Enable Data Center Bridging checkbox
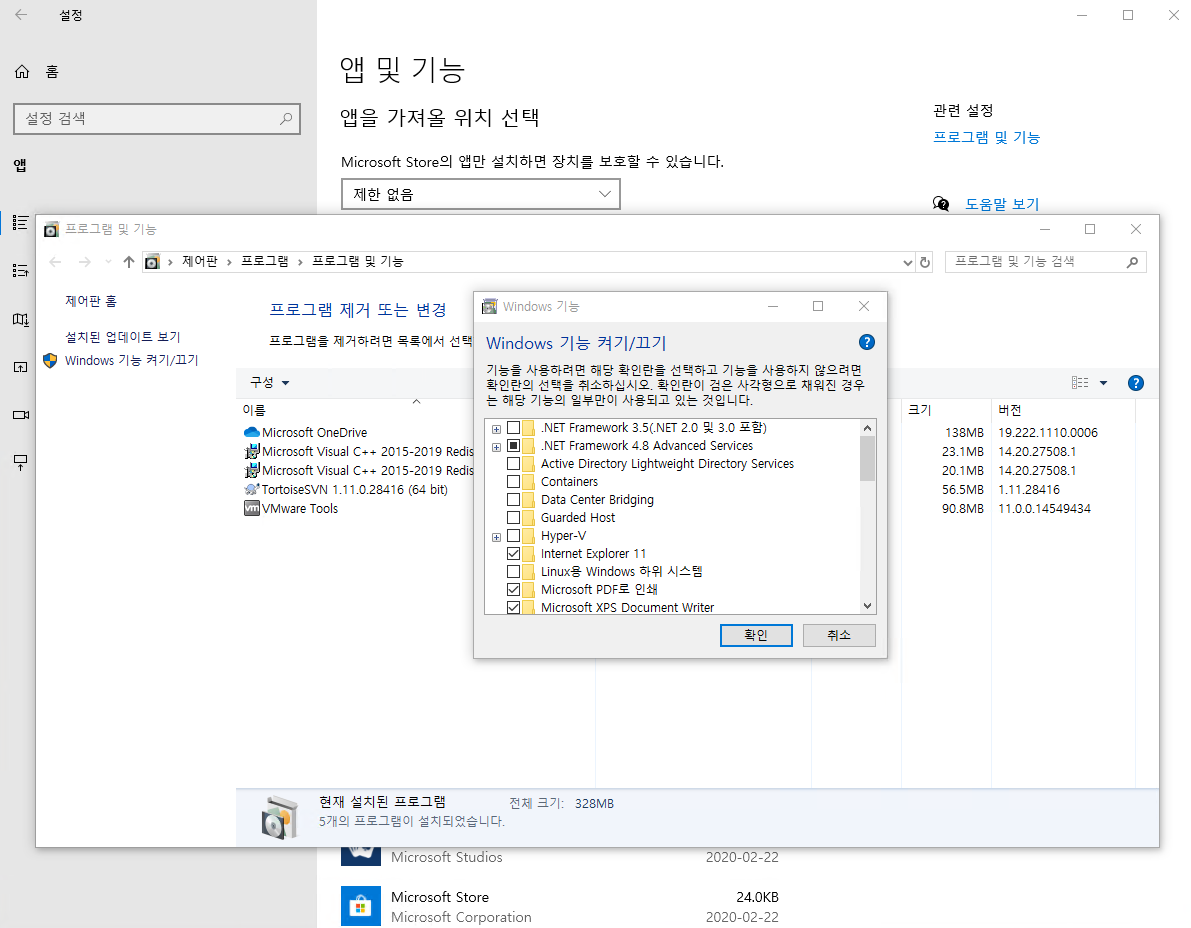This screenshot has height=928, width=1191. [513, 500]
